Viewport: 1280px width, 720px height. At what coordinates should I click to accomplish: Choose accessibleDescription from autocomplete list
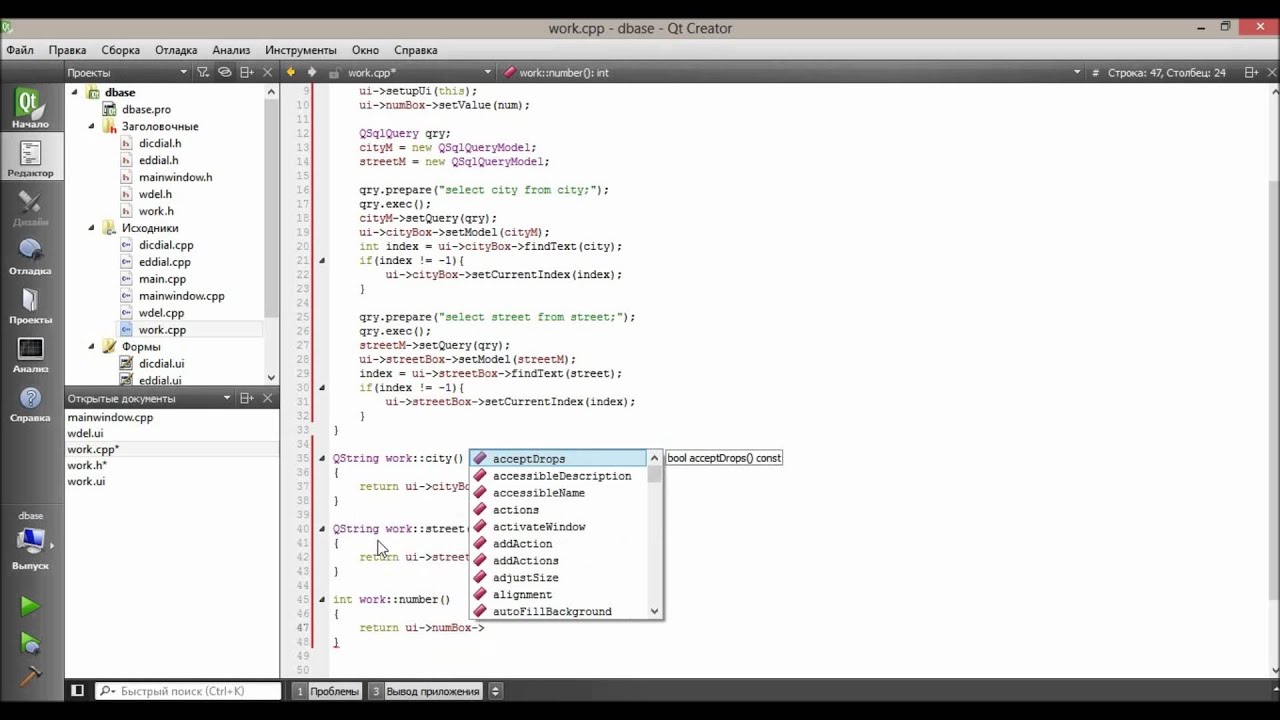tap(559, 476)
